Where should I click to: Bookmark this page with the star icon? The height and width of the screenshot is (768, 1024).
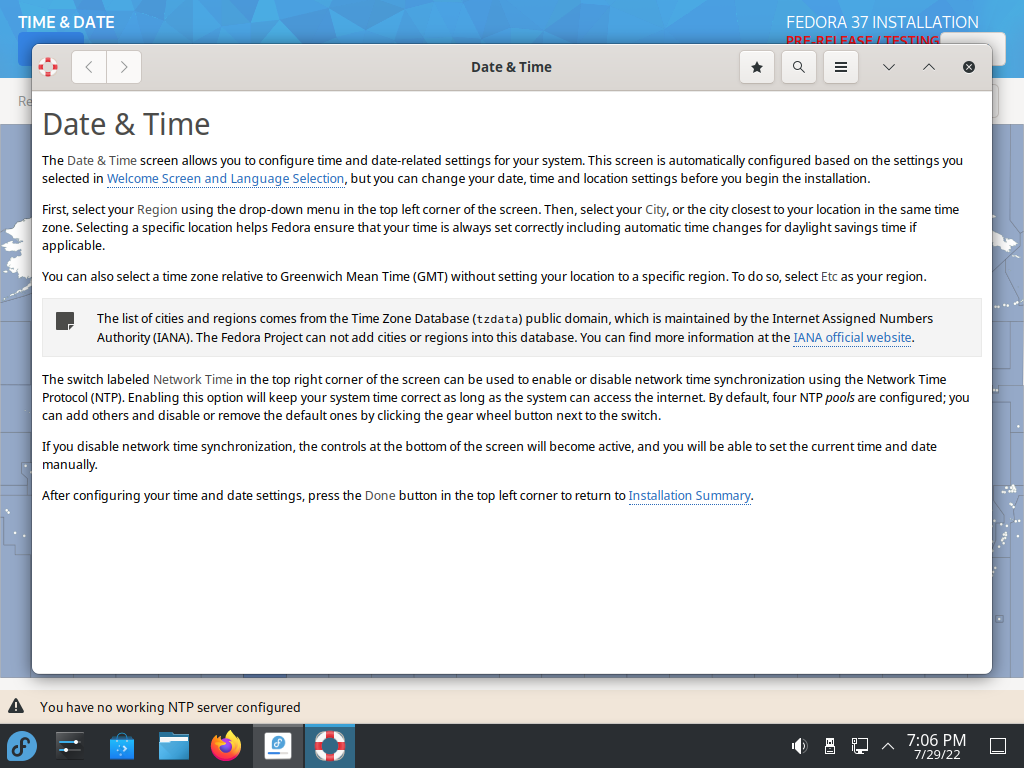pyautogui.click(x=757, y=67)
